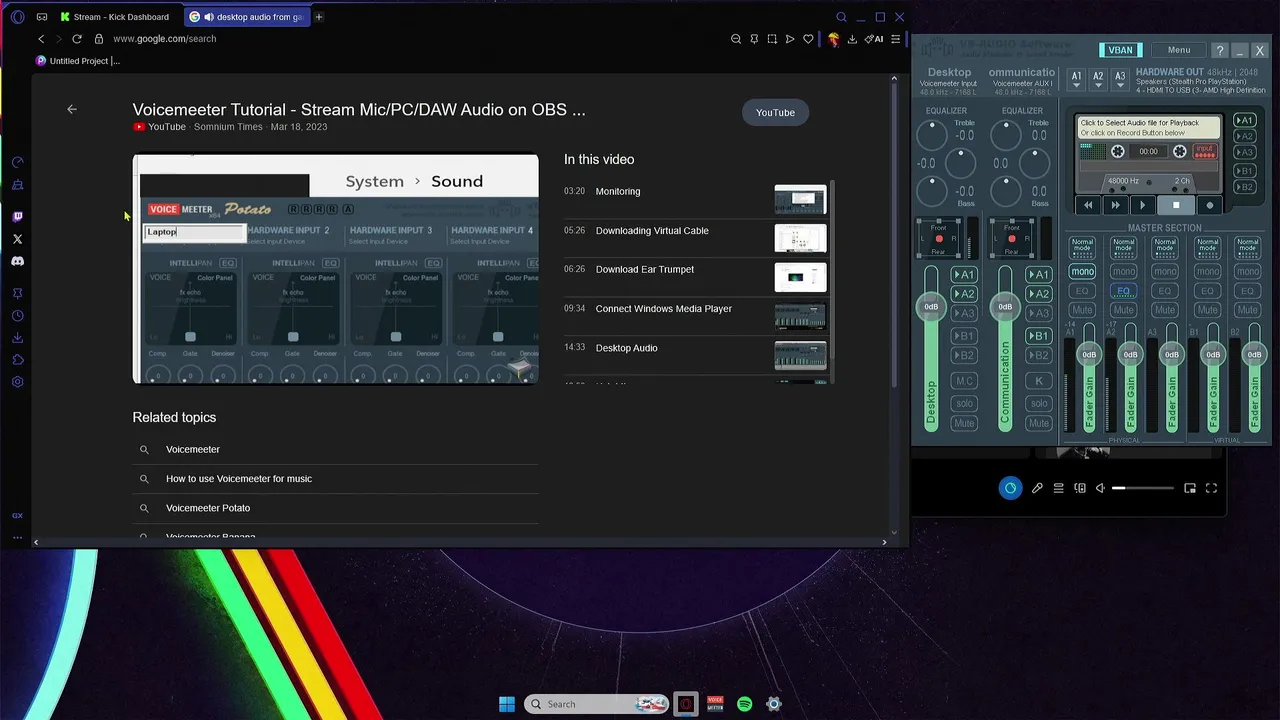
Task: Search related topic Voicemeeter Potato
Action: tap(335, 508)
